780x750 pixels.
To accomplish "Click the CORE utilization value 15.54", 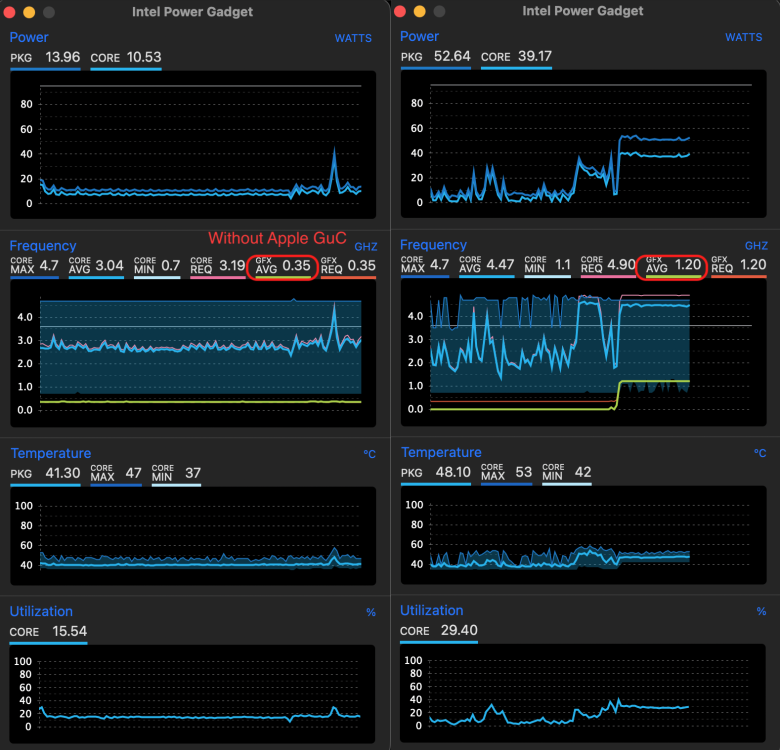I will click(x=70, y=631).
